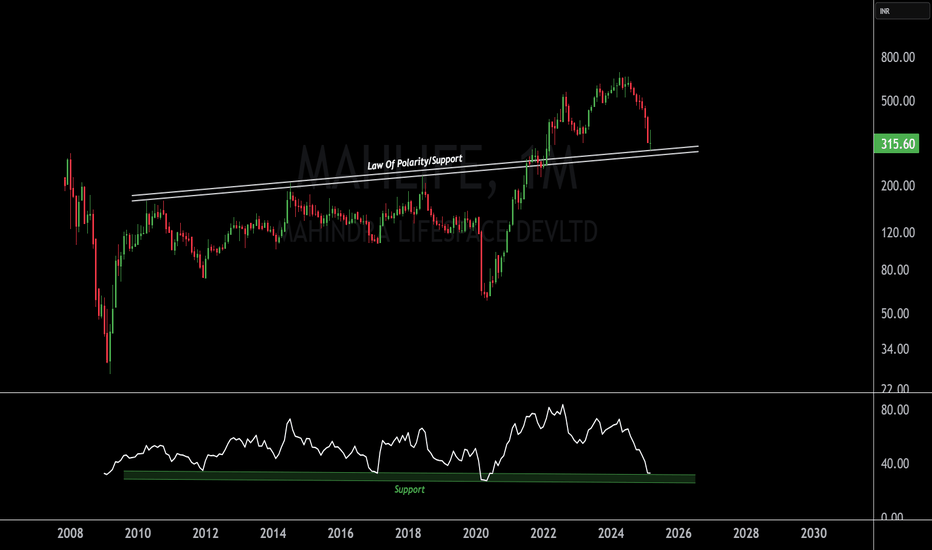Click the 2026 year label on time axis

(x=678, y=533)
